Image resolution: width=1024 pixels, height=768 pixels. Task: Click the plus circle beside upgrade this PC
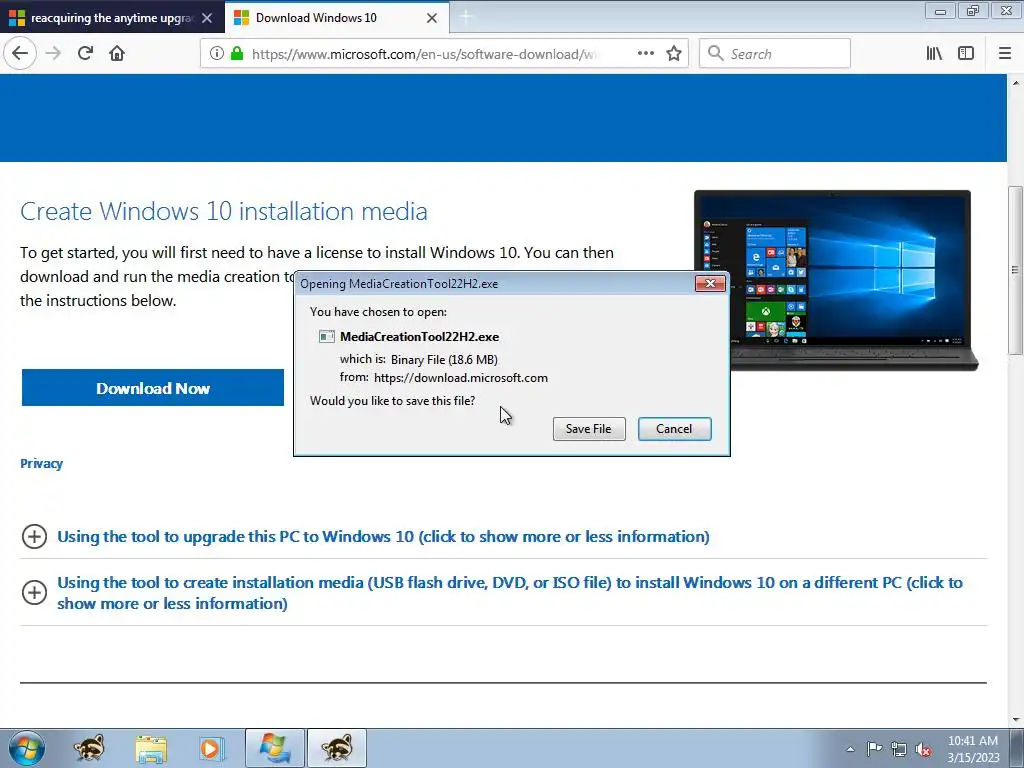click(x=35, y=537)
